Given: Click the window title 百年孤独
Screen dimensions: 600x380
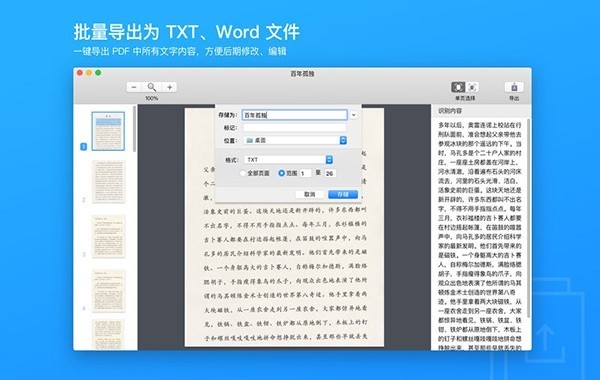Looking at the screenshot, I should (x=302, y=73).
